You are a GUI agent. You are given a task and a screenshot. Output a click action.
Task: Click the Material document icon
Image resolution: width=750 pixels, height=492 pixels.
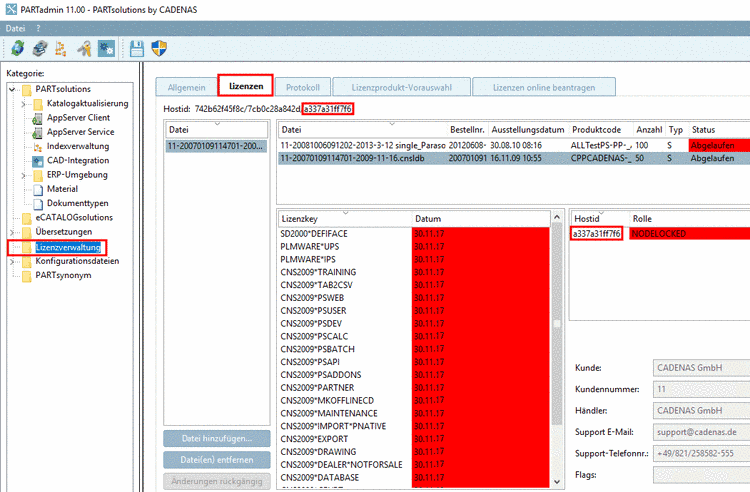click(38, 189)
